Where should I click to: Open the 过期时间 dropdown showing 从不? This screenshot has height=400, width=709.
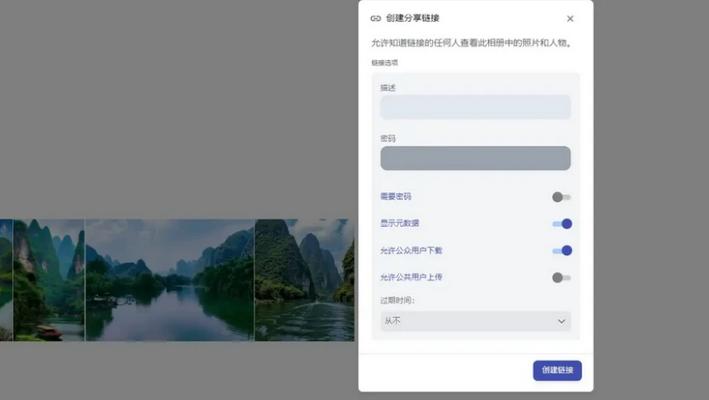click(x=475, y=321)
